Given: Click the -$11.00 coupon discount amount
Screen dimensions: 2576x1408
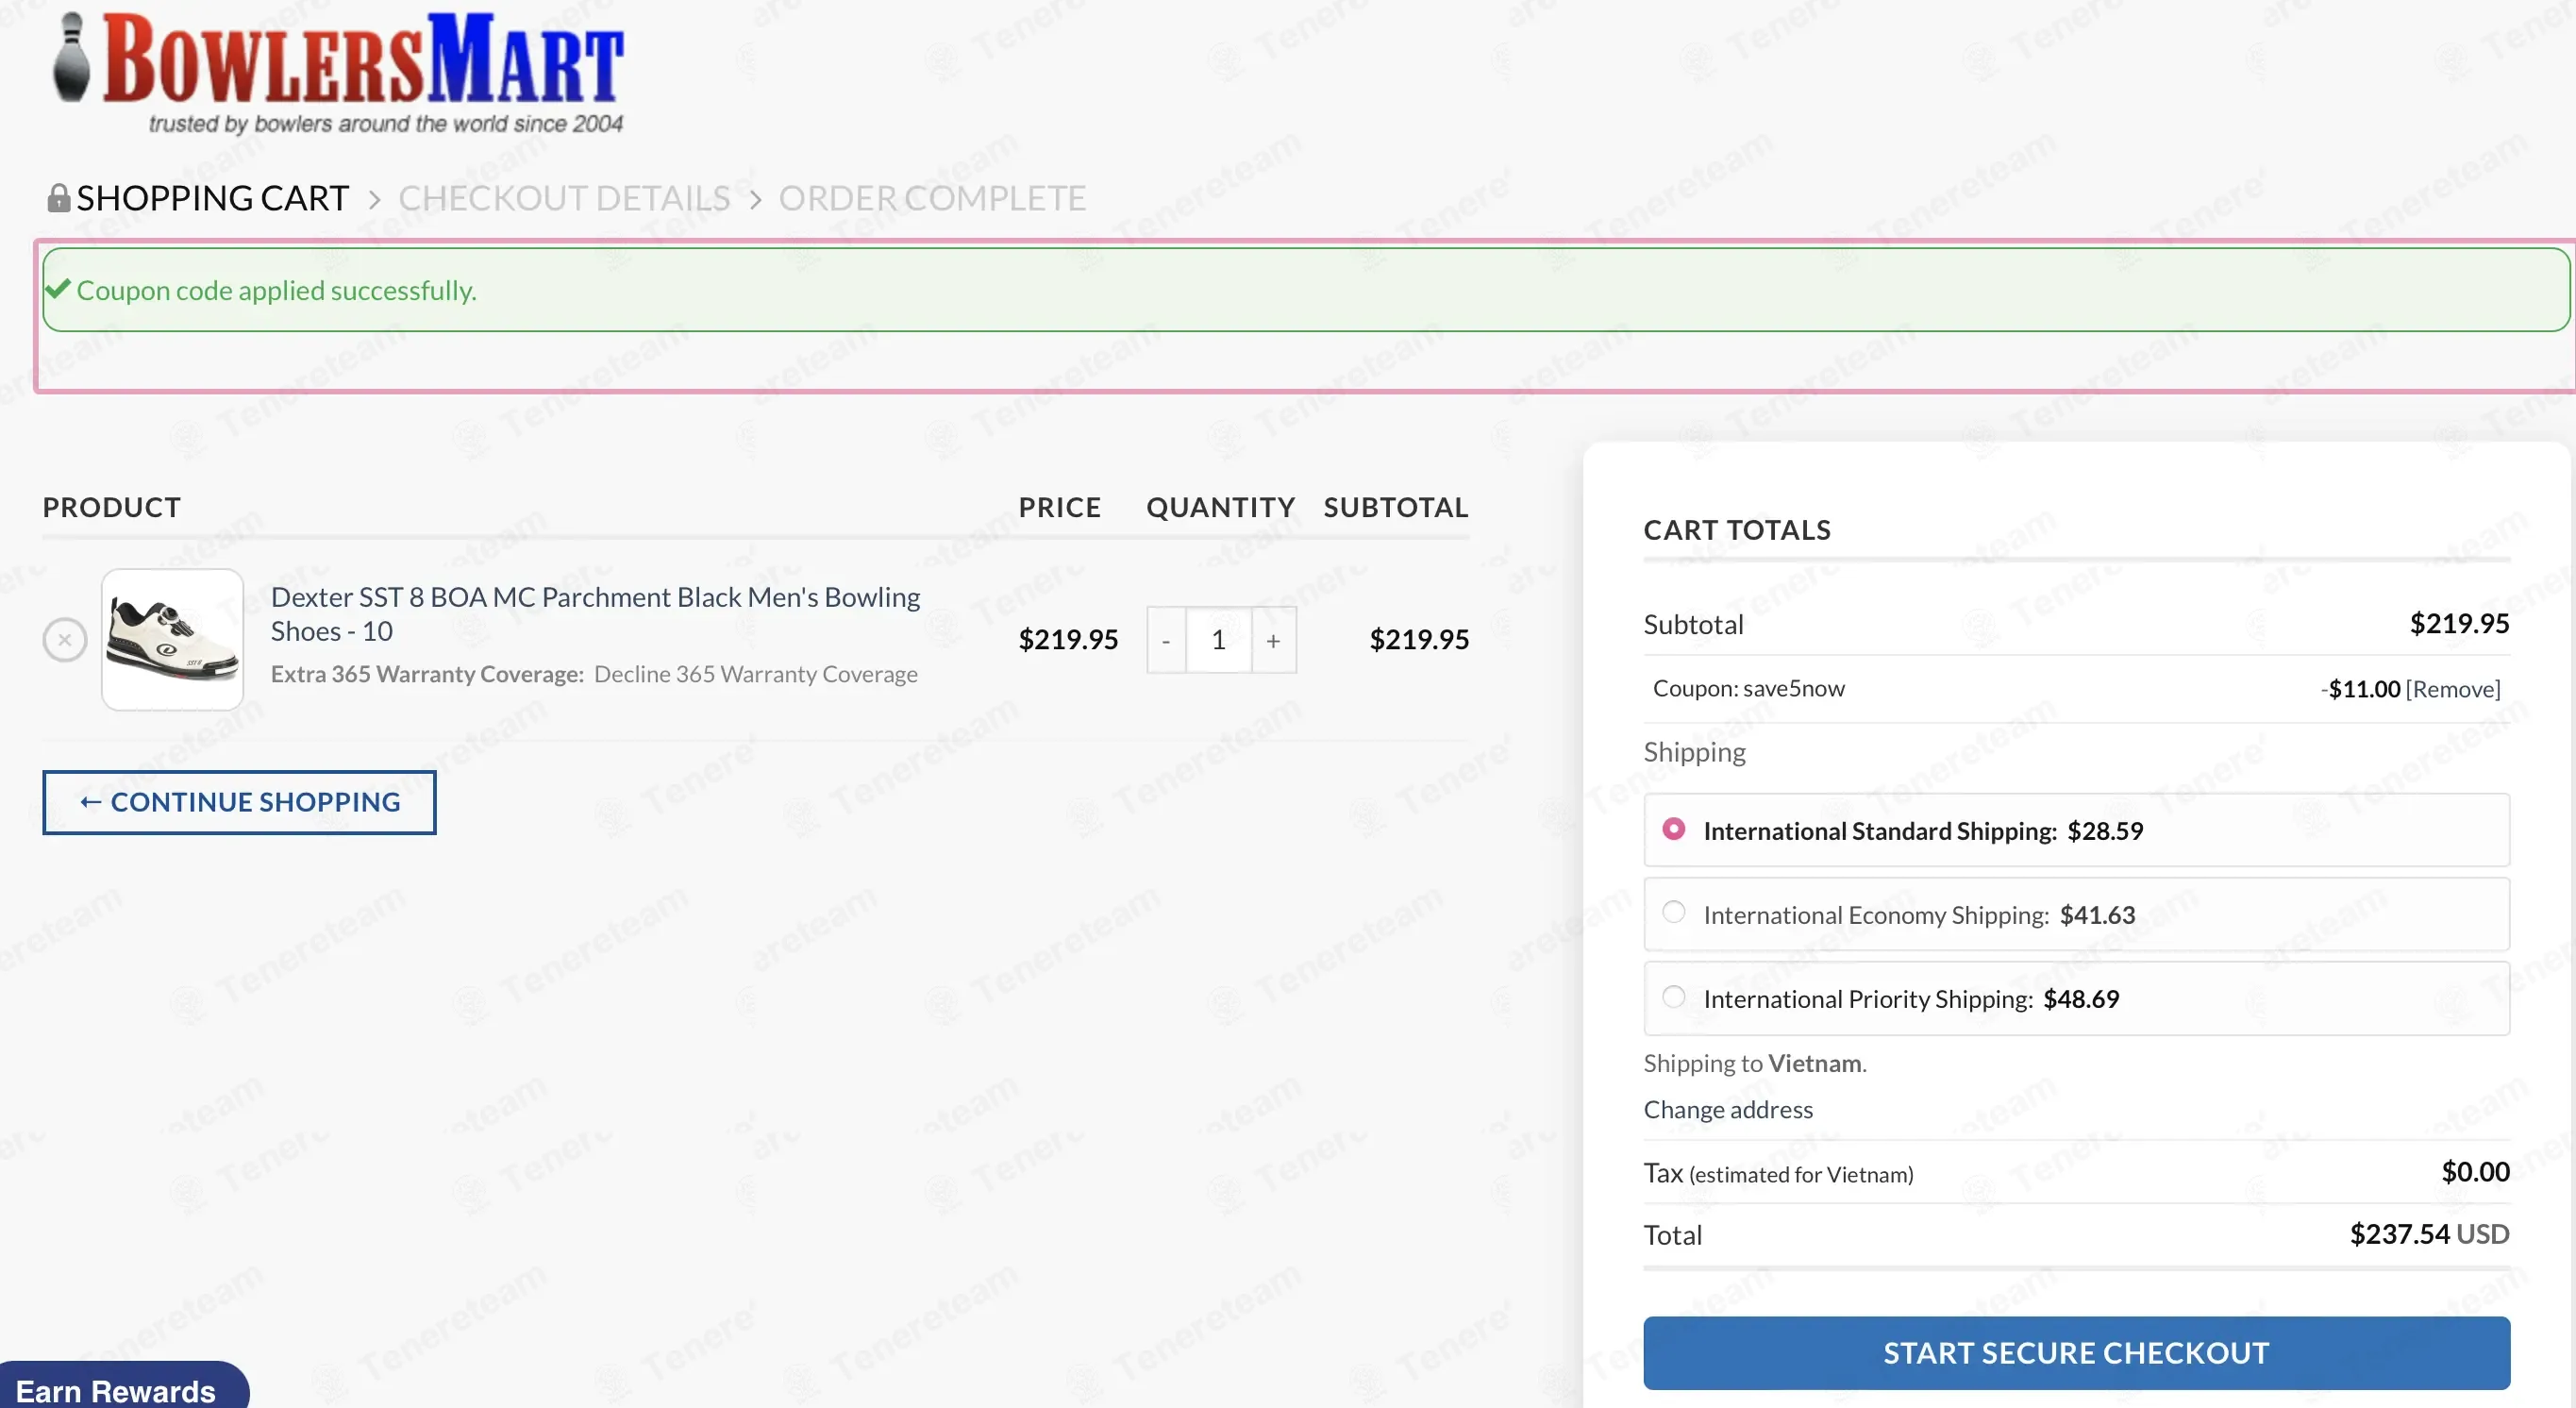Looking at the screenshot, I should (x=2360, y=689).
